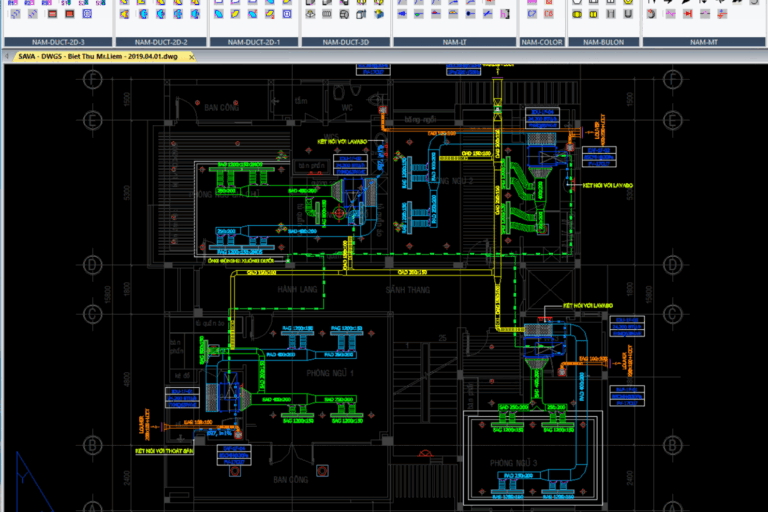Expand the NAM-DUCT-2D-3 panel title
This screenshot has height=512, width=768.
(x=58, y=42)
